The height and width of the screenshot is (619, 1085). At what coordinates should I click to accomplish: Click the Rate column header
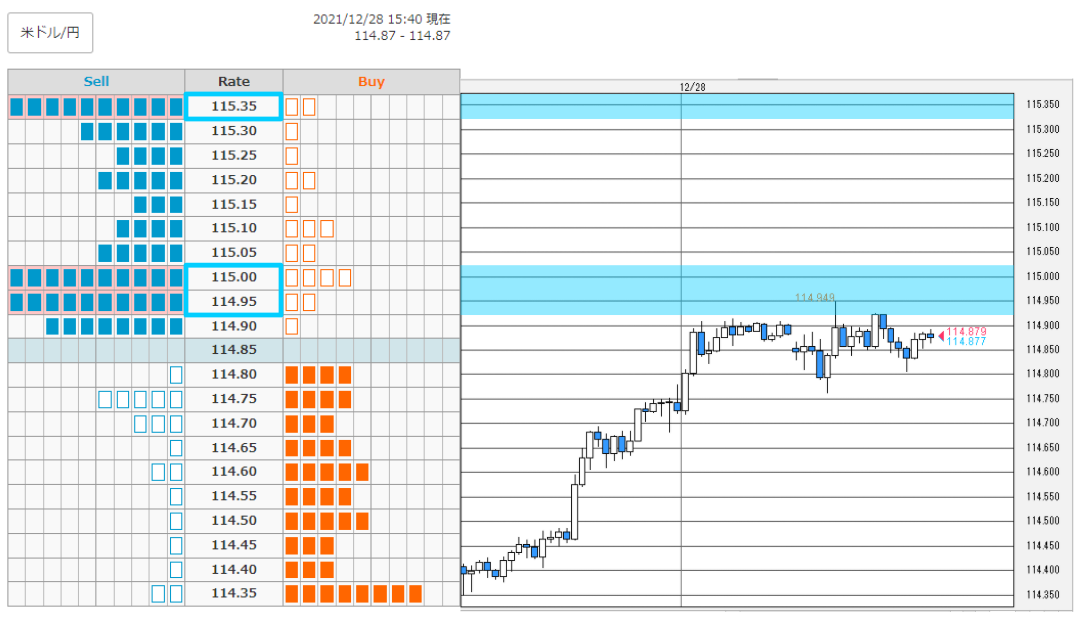[x=234, y=82]
